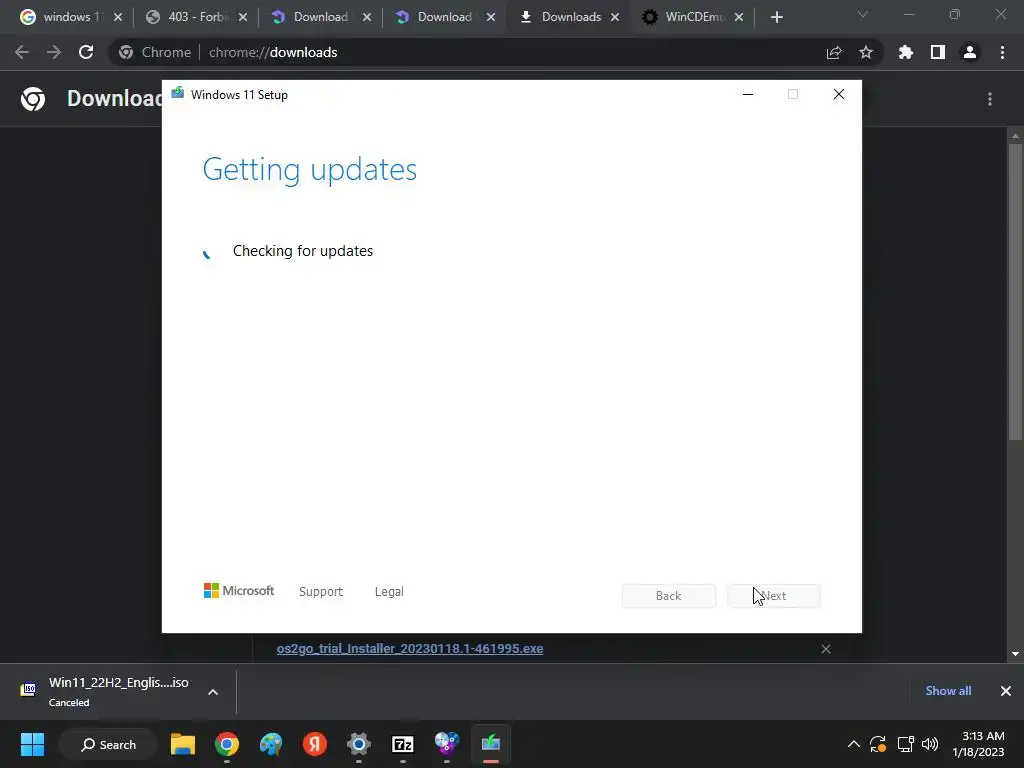Open Windows Start menu
This screenshot has height=768, width=1024.
[x=32, y=744]
